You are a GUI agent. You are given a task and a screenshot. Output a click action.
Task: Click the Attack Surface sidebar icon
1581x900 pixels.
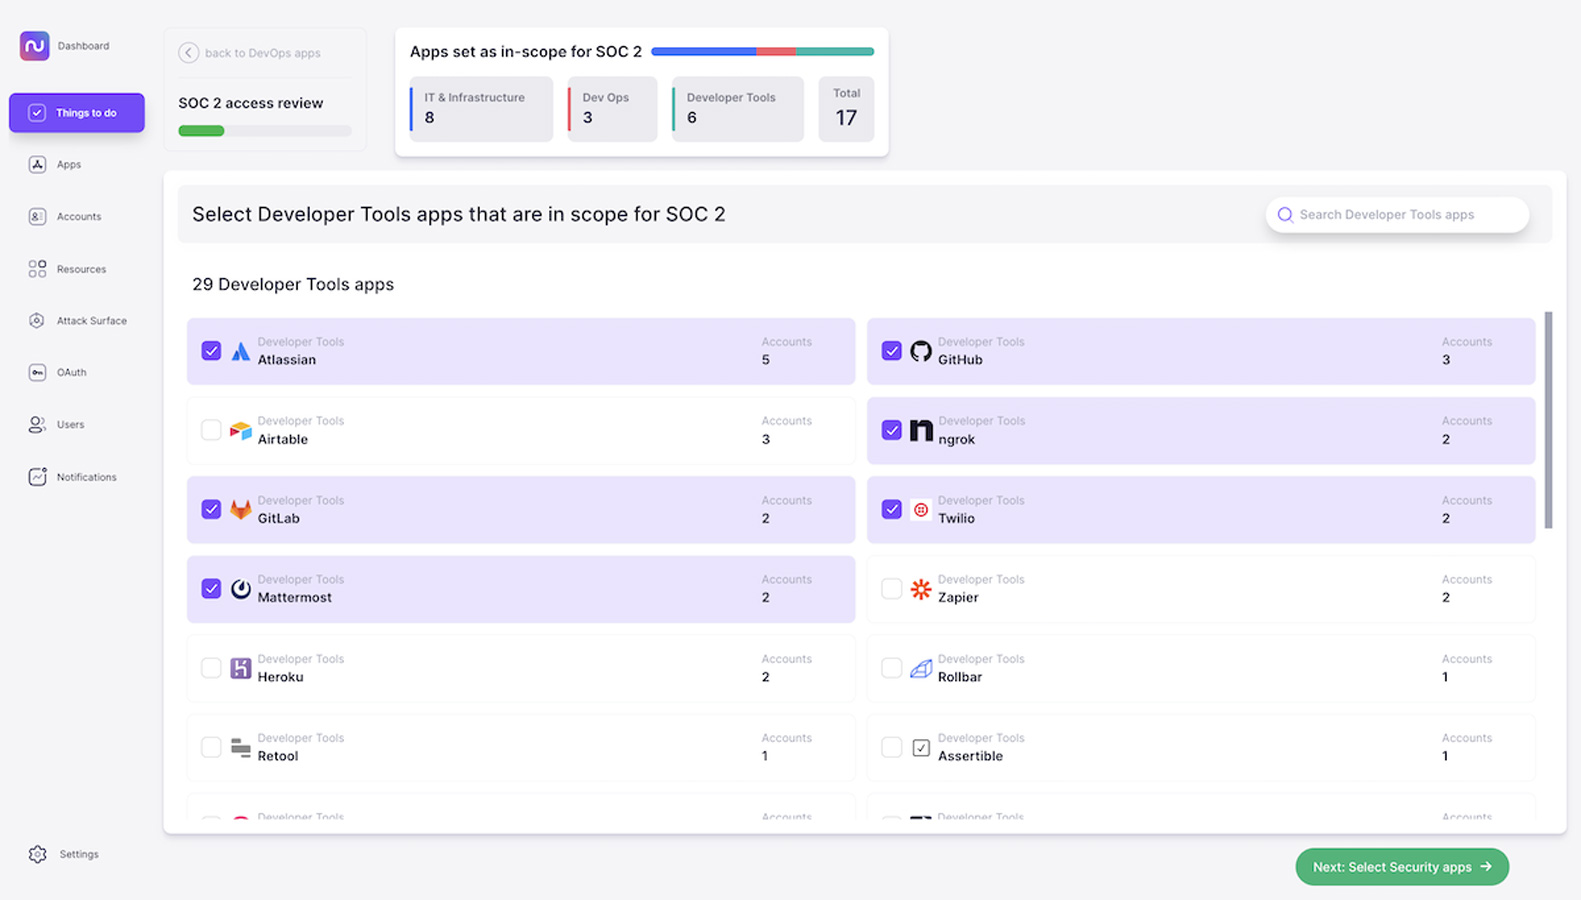pyautogui.click(x=37, y=321)
